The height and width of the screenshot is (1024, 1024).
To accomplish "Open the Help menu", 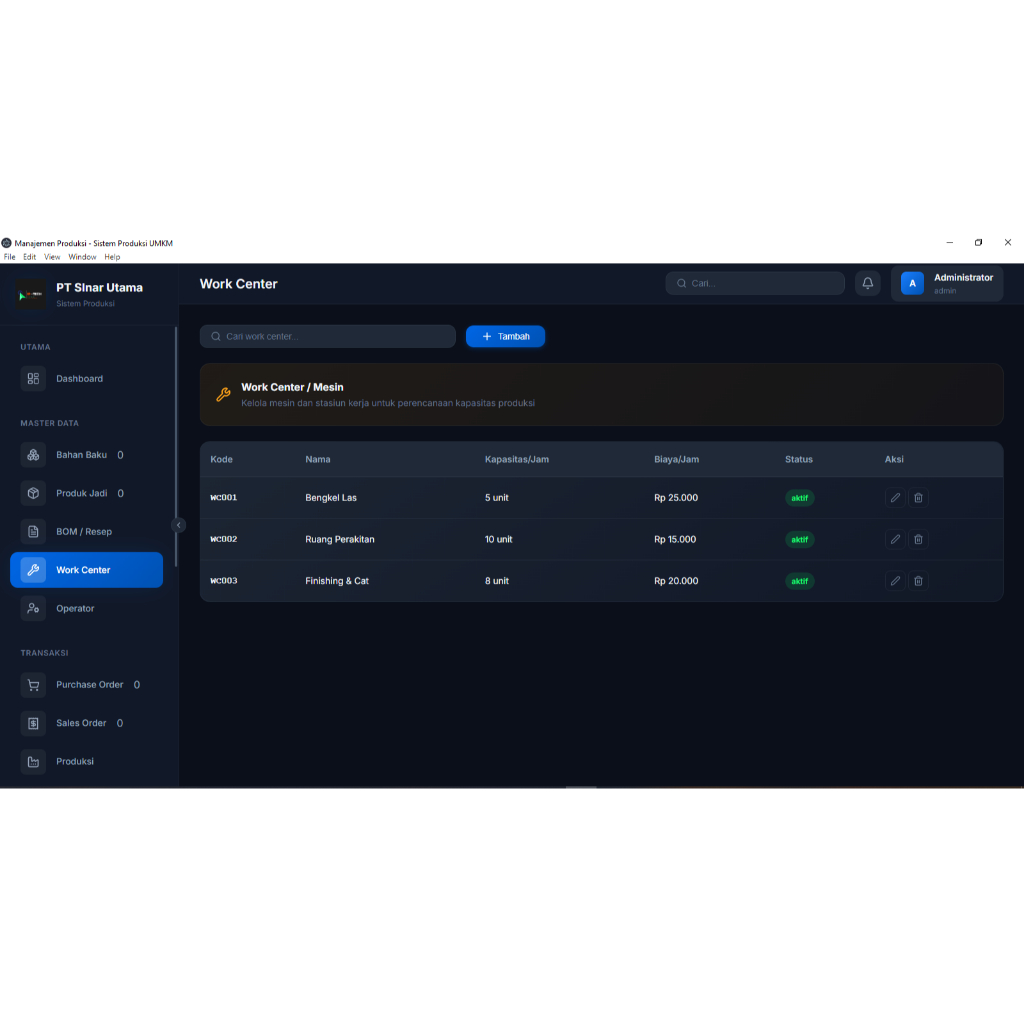I will coord(112,257).
